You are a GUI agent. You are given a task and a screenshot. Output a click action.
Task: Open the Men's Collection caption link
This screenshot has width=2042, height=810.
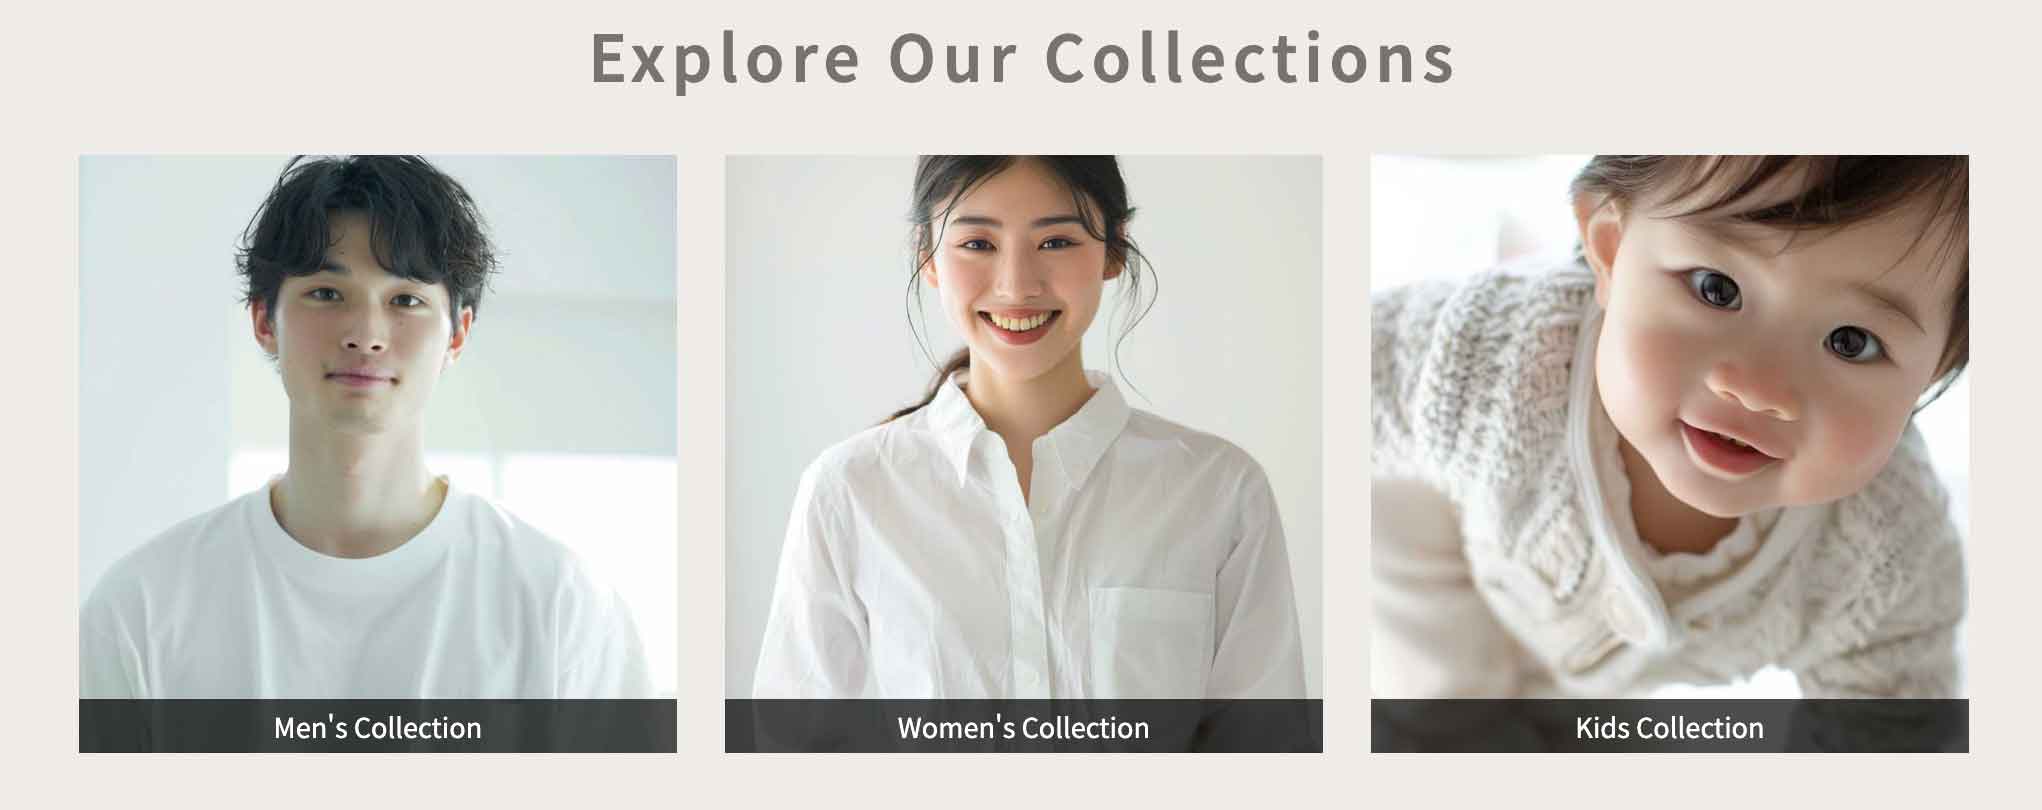pos(378,727)
